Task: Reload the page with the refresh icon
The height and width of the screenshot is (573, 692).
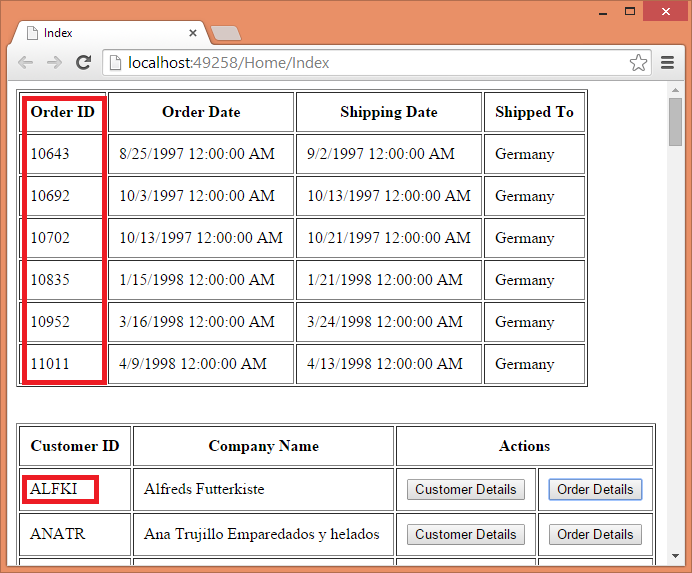Action: pos(83,63)
